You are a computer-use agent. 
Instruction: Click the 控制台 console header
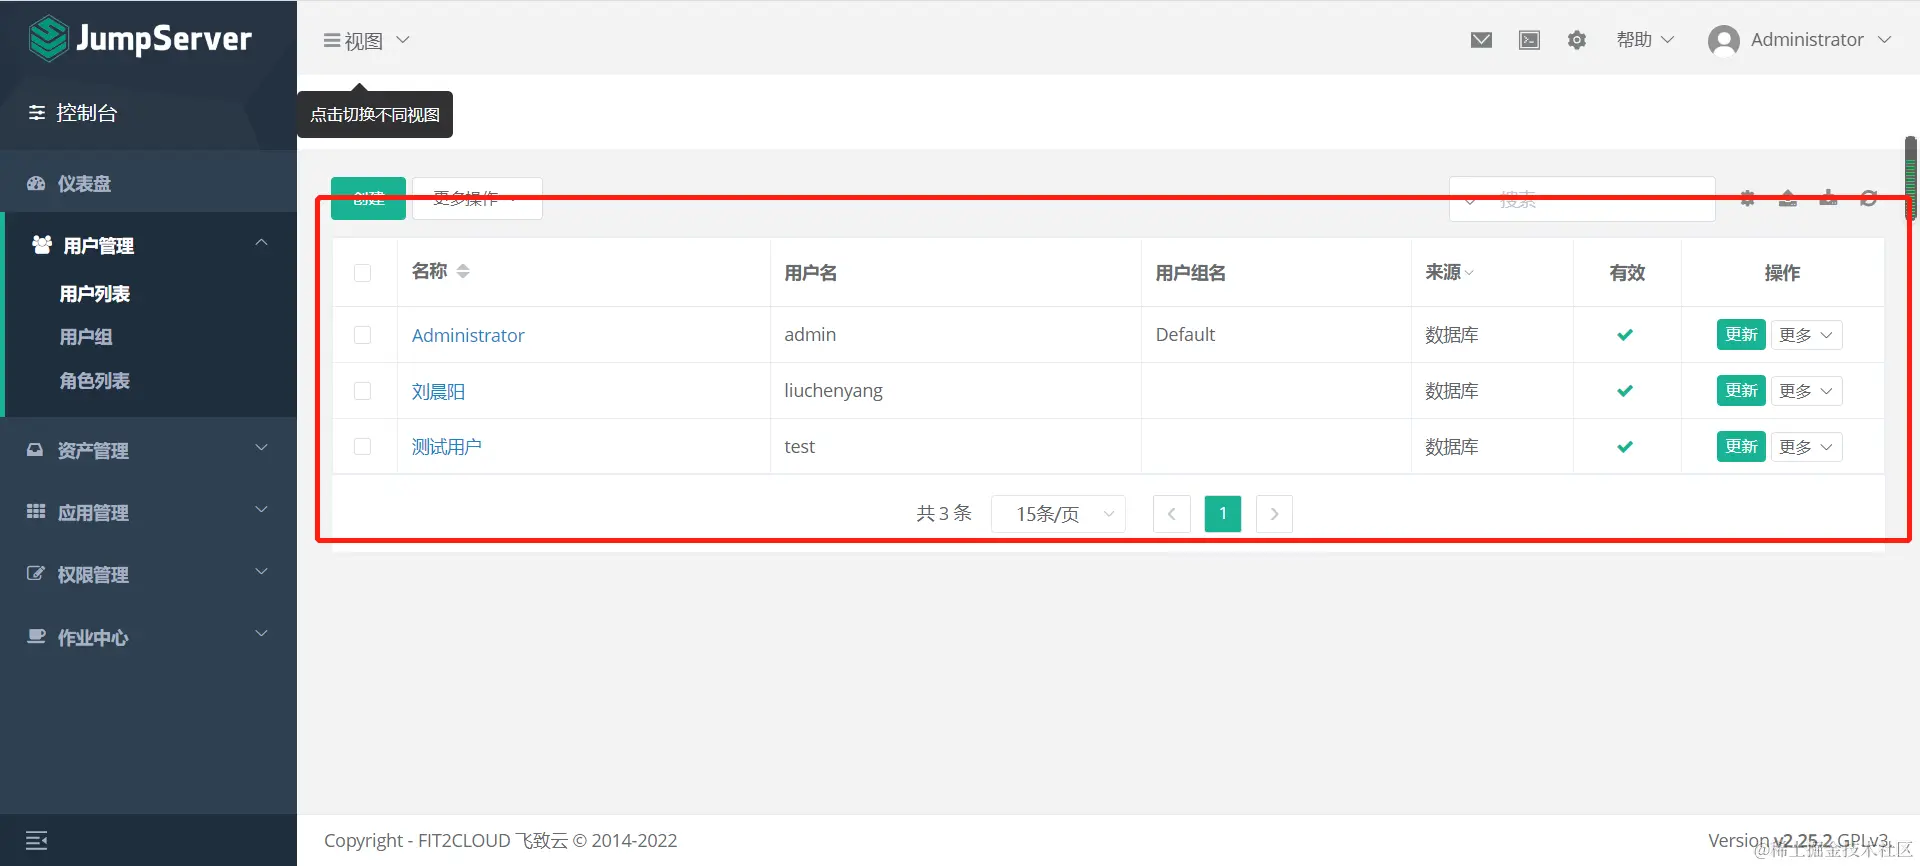coord(73,113)
